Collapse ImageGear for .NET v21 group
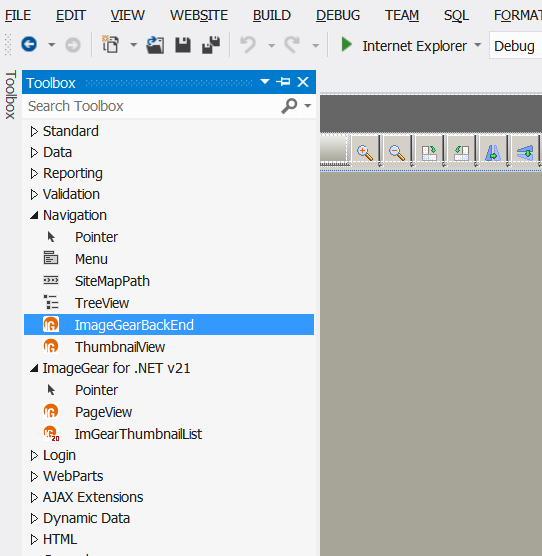This screenshot has height=556, width=542. click(34, 368)
